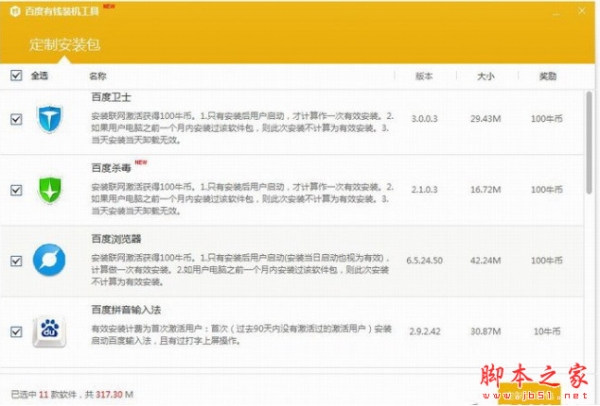Click the vertical scrollbar thumb in the list
The width and height of the screenshot is (600, 406).
click(x=589, y=142)
